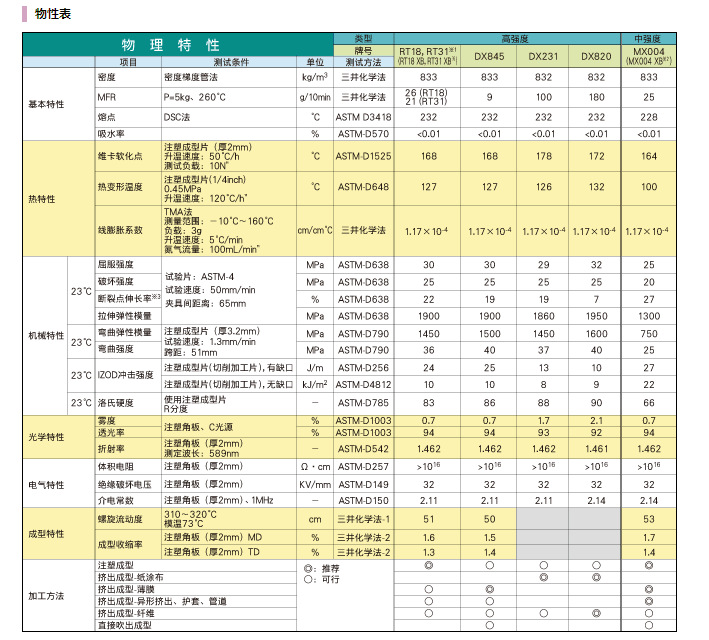Click the recommended symbol for RT18 注塑成型
Viewport: 709px width, 640px height.
428,566
